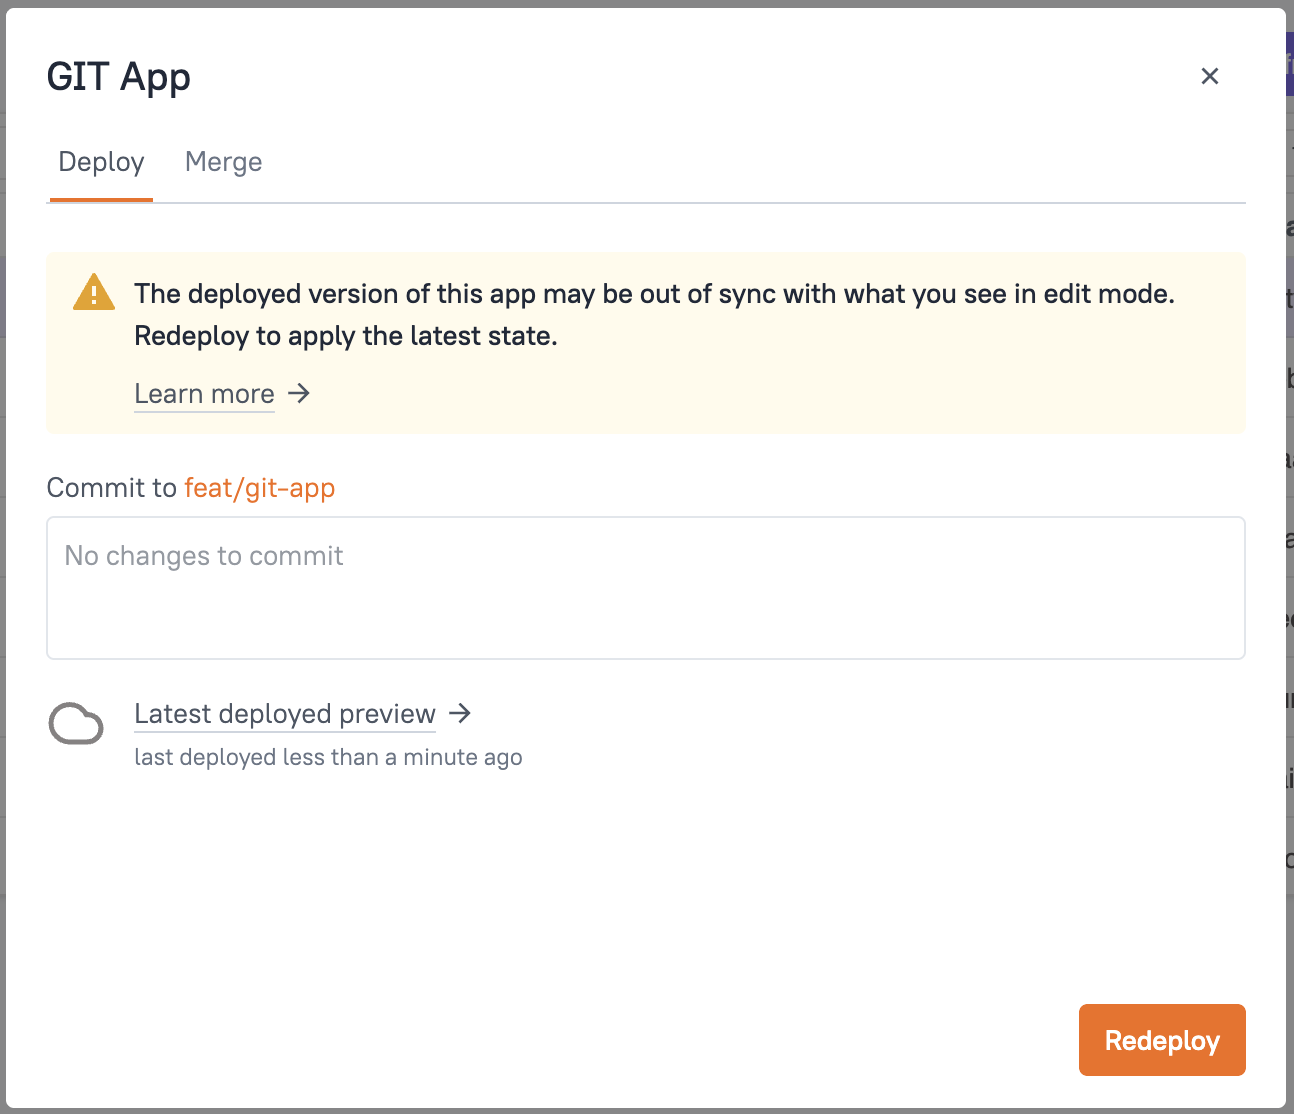The width and height of the screenshot is (1294, 1114).
Task: Click the cloud deployment icon
Action: (76, 724)
